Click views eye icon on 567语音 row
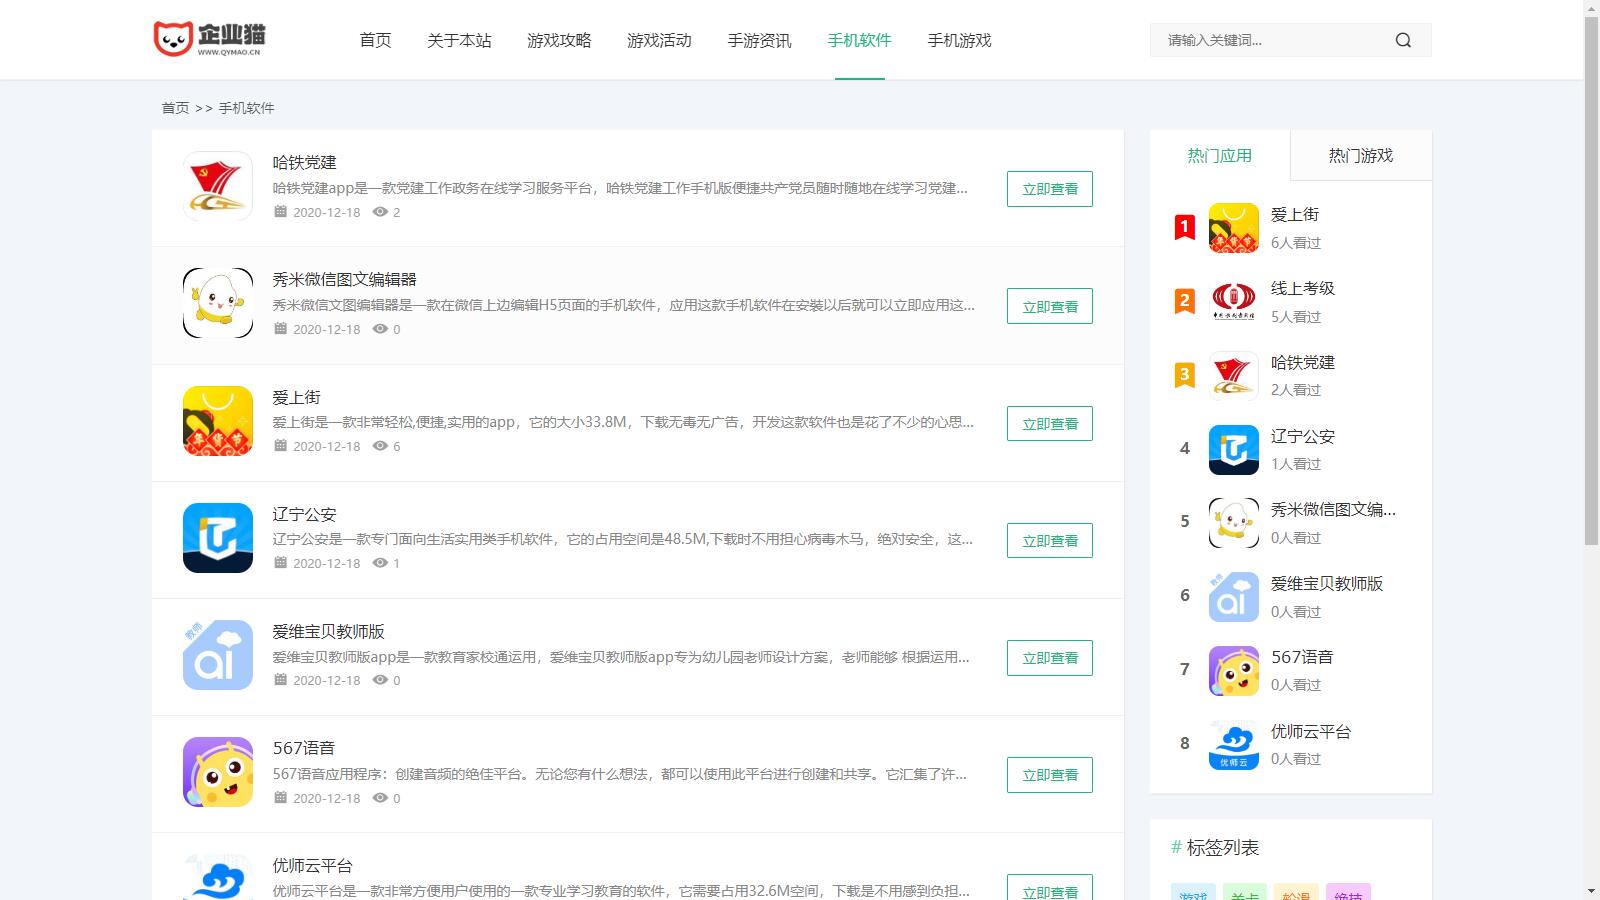This screenshot has width=1600, height=900. 380,798
